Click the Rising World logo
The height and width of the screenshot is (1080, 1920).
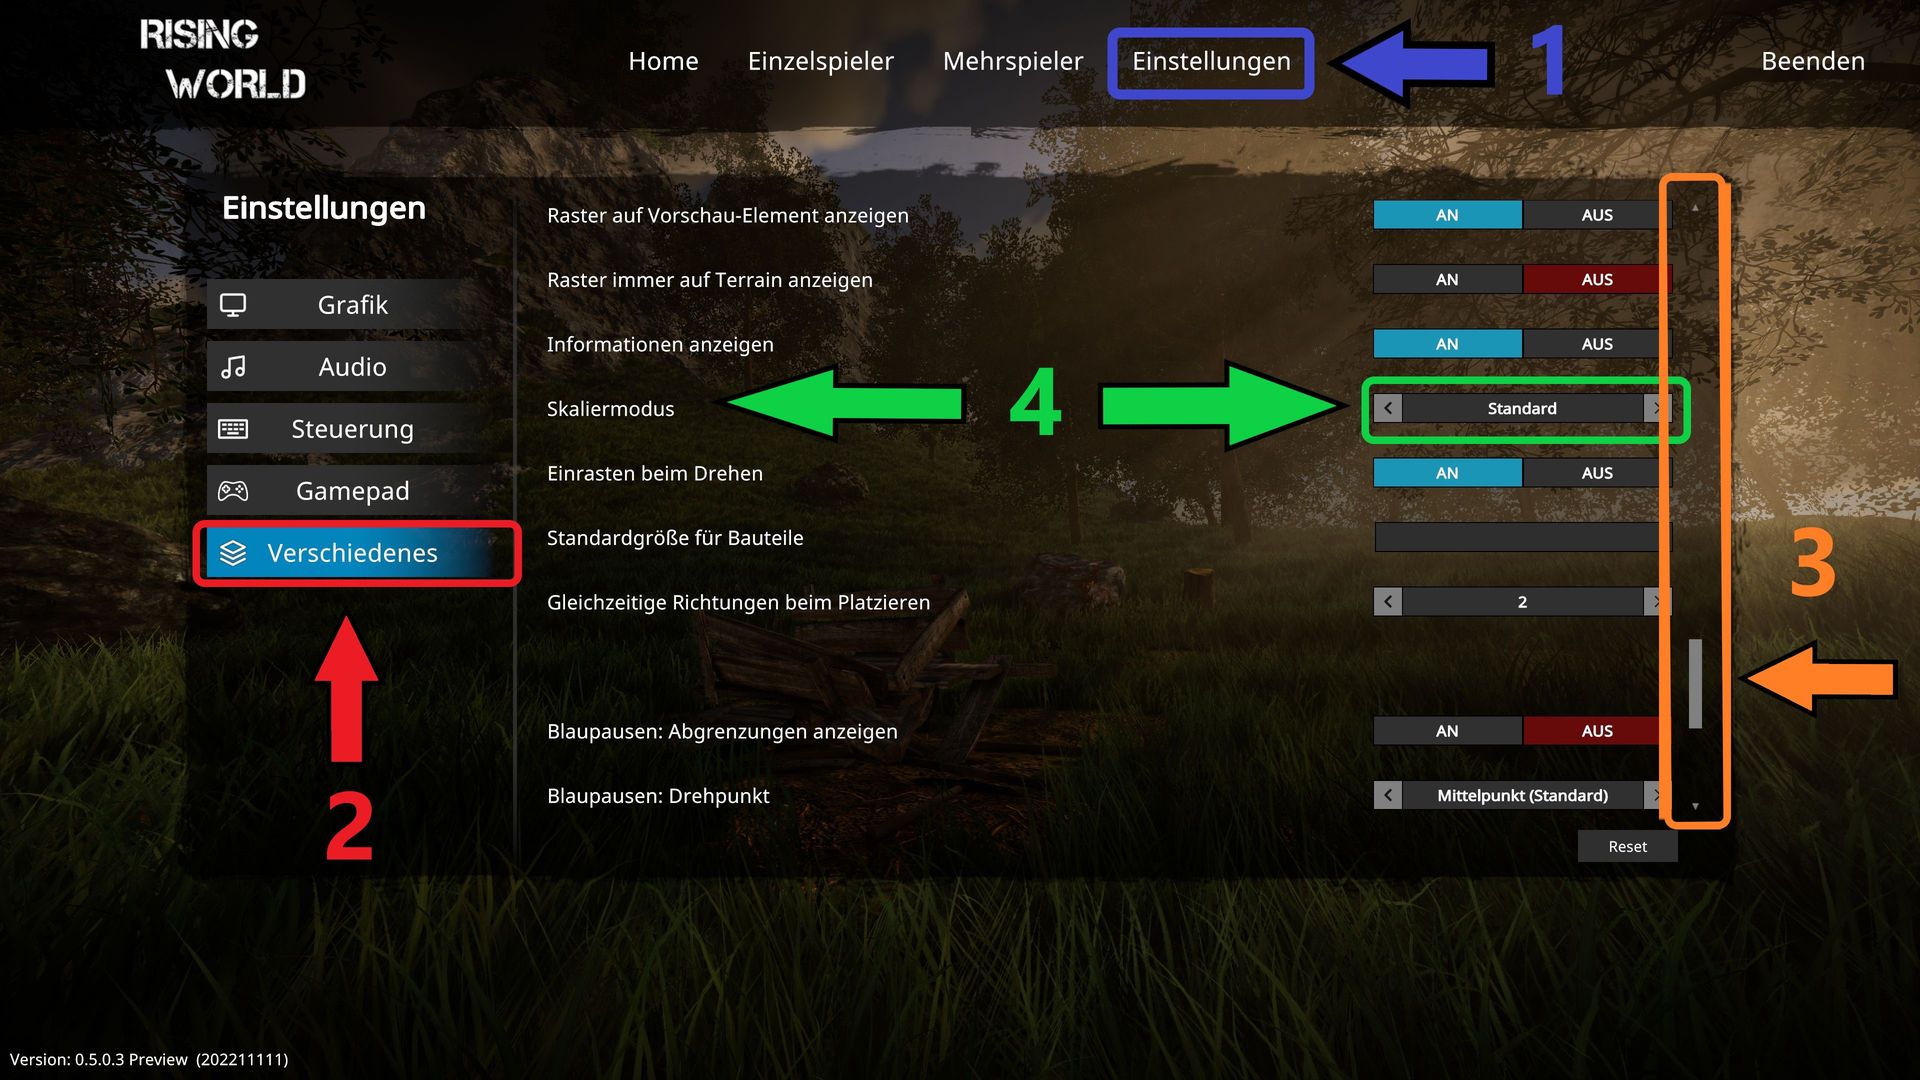(x=222, y=60)
